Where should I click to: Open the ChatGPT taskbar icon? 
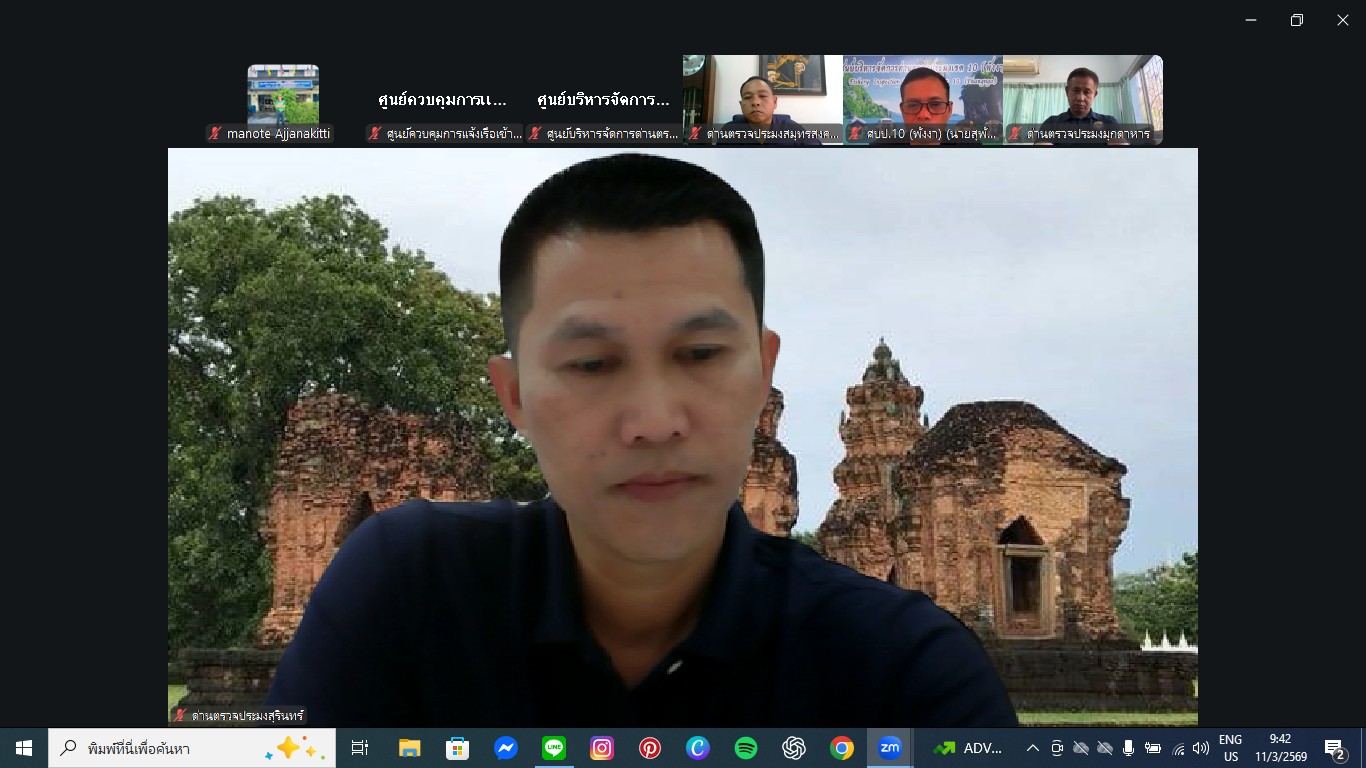tap(794, 747)
